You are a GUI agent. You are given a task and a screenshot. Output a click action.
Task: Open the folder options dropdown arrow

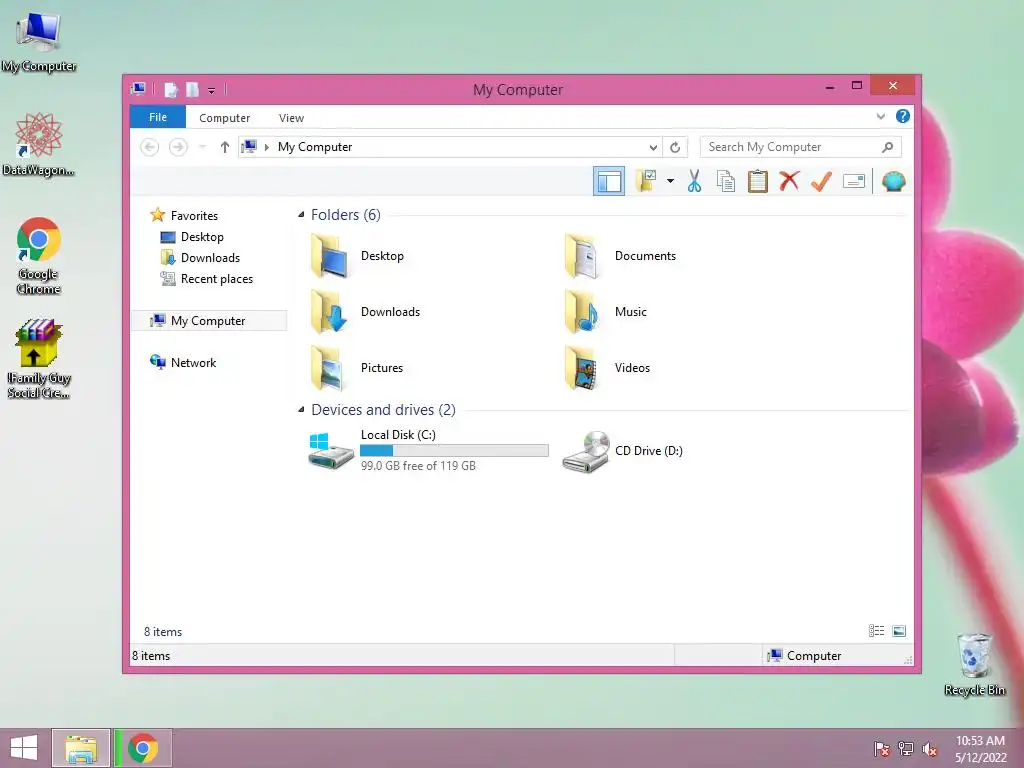670,181
